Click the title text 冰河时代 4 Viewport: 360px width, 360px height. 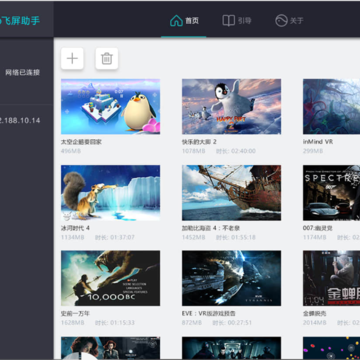point(75,228)
